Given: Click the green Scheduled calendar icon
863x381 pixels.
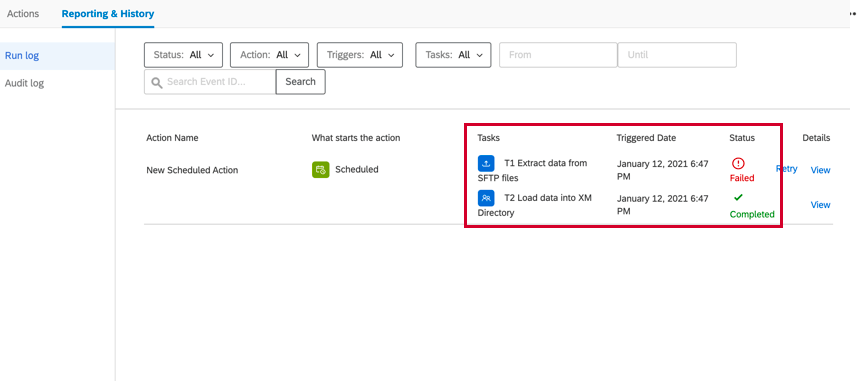Looking at the screenshot, I should (x=320, y=170).
